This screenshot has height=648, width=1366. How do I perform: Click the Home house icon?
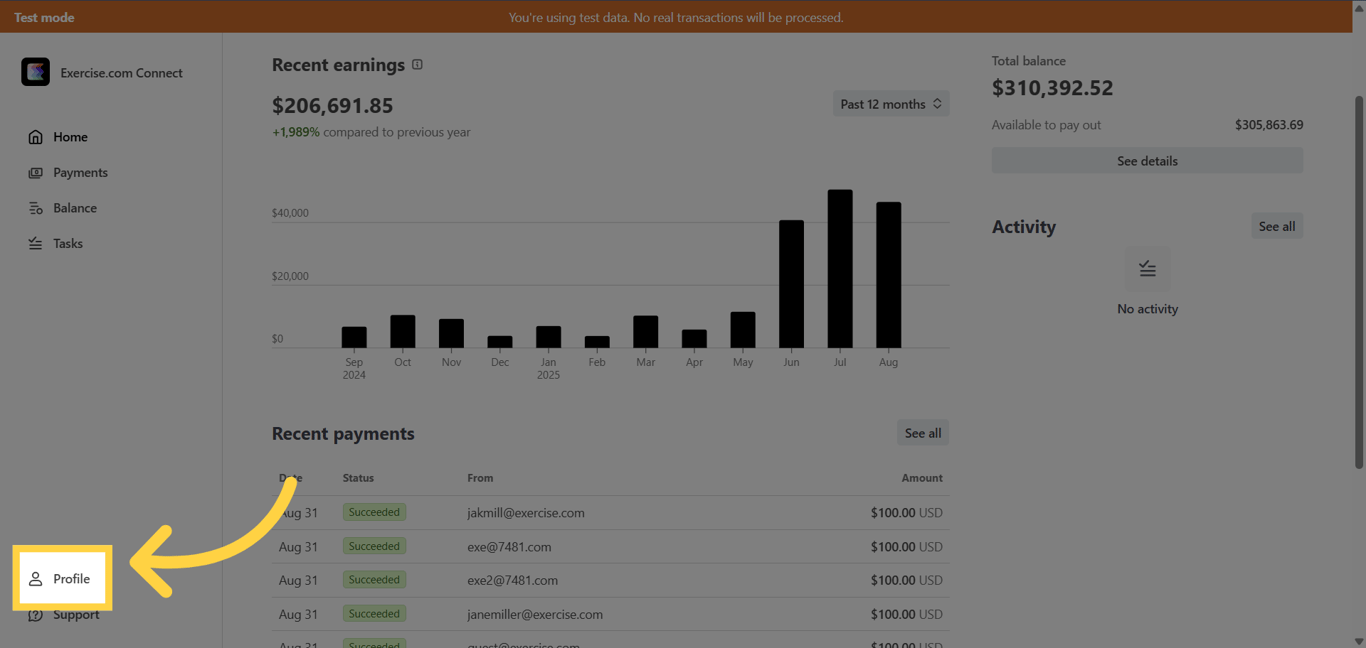point(36,137)
